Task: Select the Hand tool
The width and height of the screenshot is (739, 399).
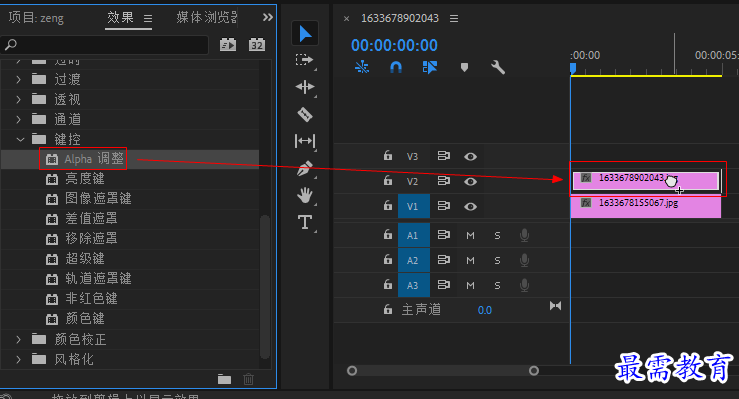Action: (304, 195)
